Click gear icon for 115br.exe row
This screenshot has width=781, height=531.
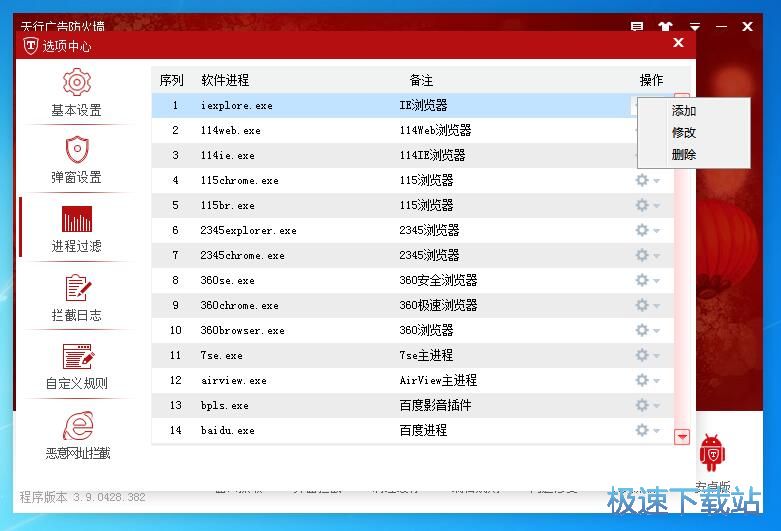pyautogui.click(x=642, y=205)
